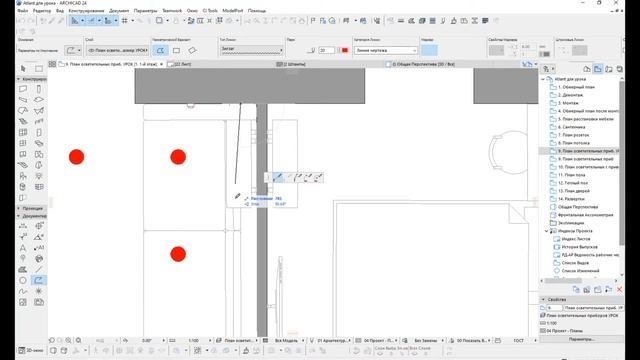640x360 pixels.
Task: Click the pen number input field
Action: point(327,50)
